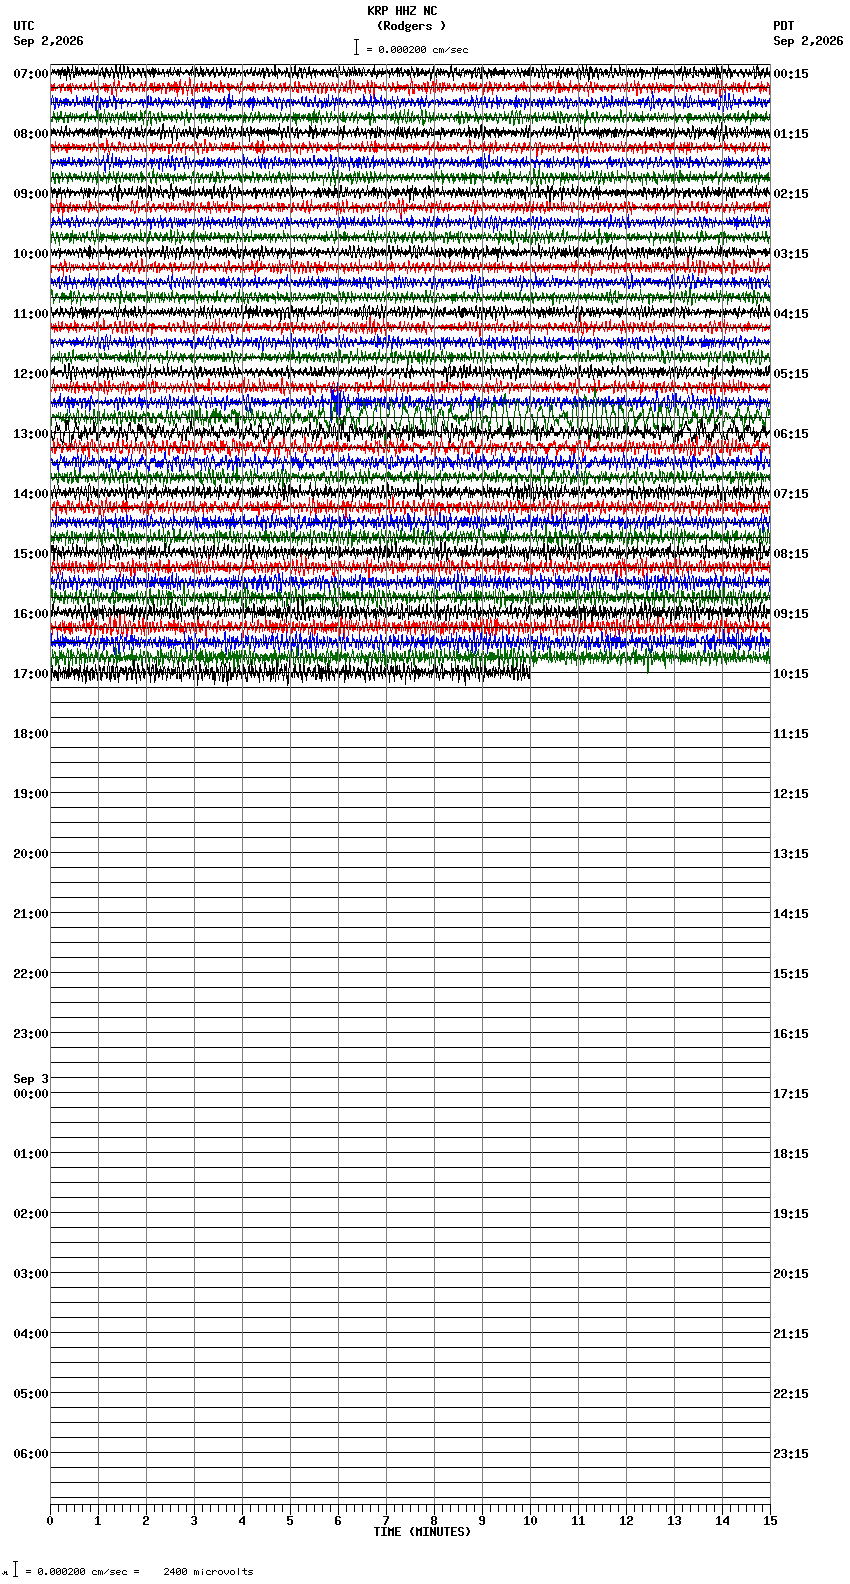
Task: Click the '10:15' PDT time label
Action: 791,674
